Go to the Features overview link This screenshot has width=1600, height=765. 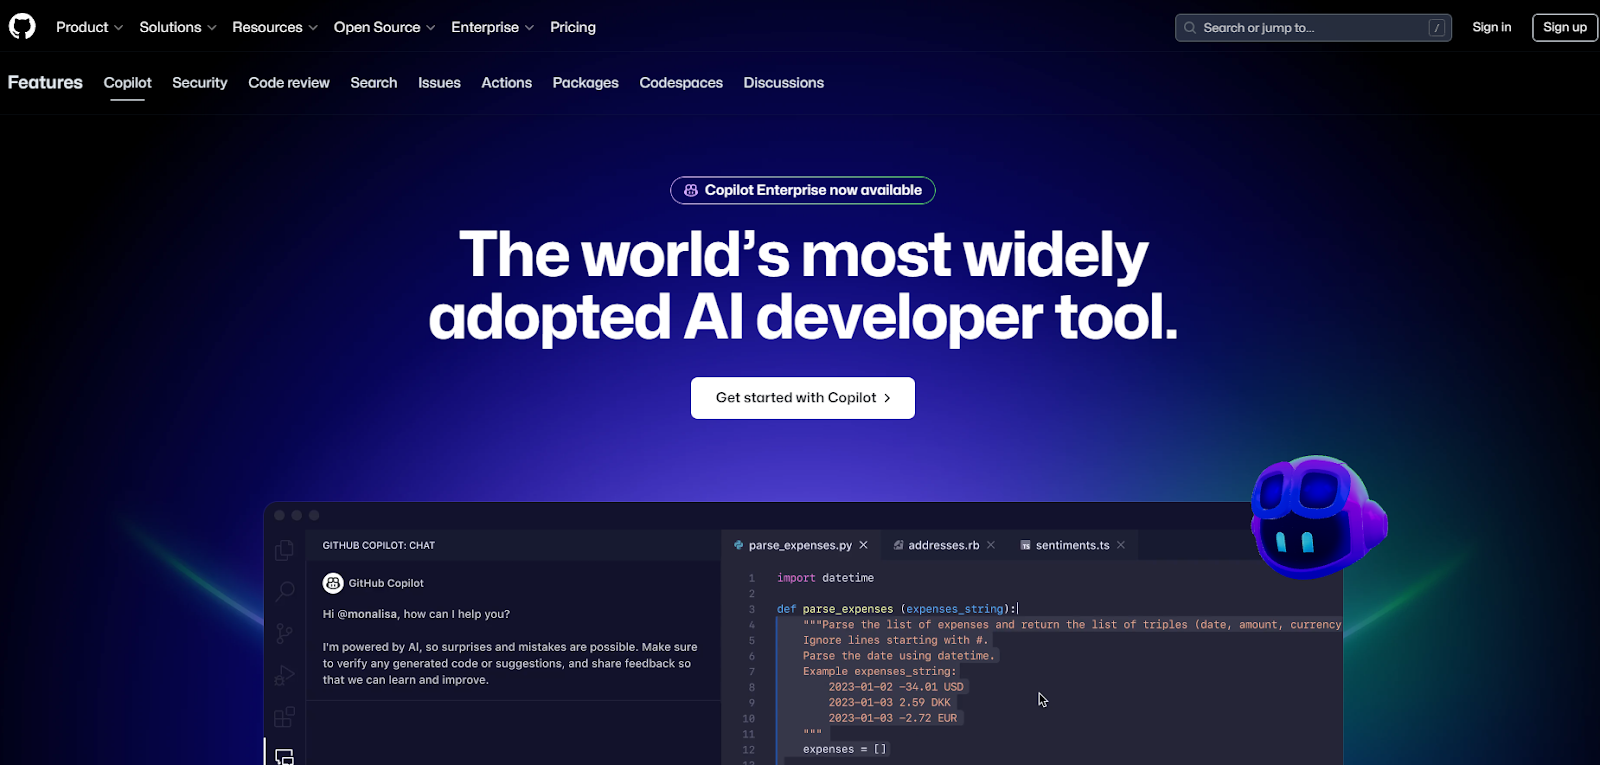(x=45, y=82)
